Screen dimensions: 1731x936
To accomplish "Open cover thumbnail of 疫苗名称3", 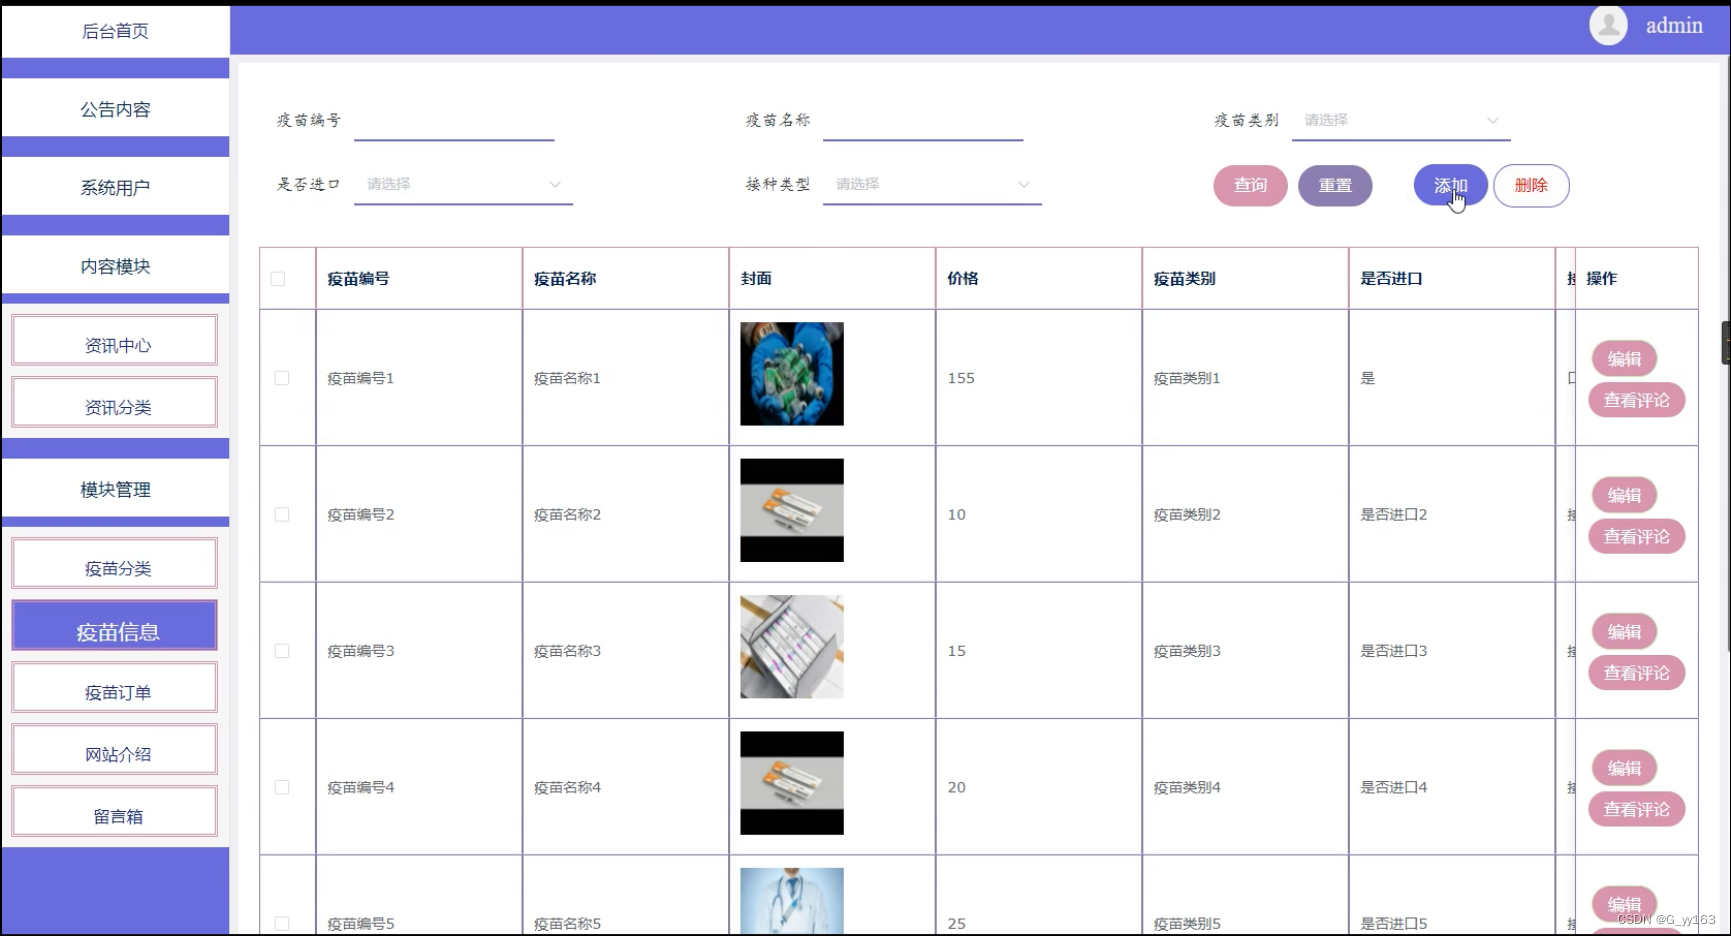I will point(792,647).
